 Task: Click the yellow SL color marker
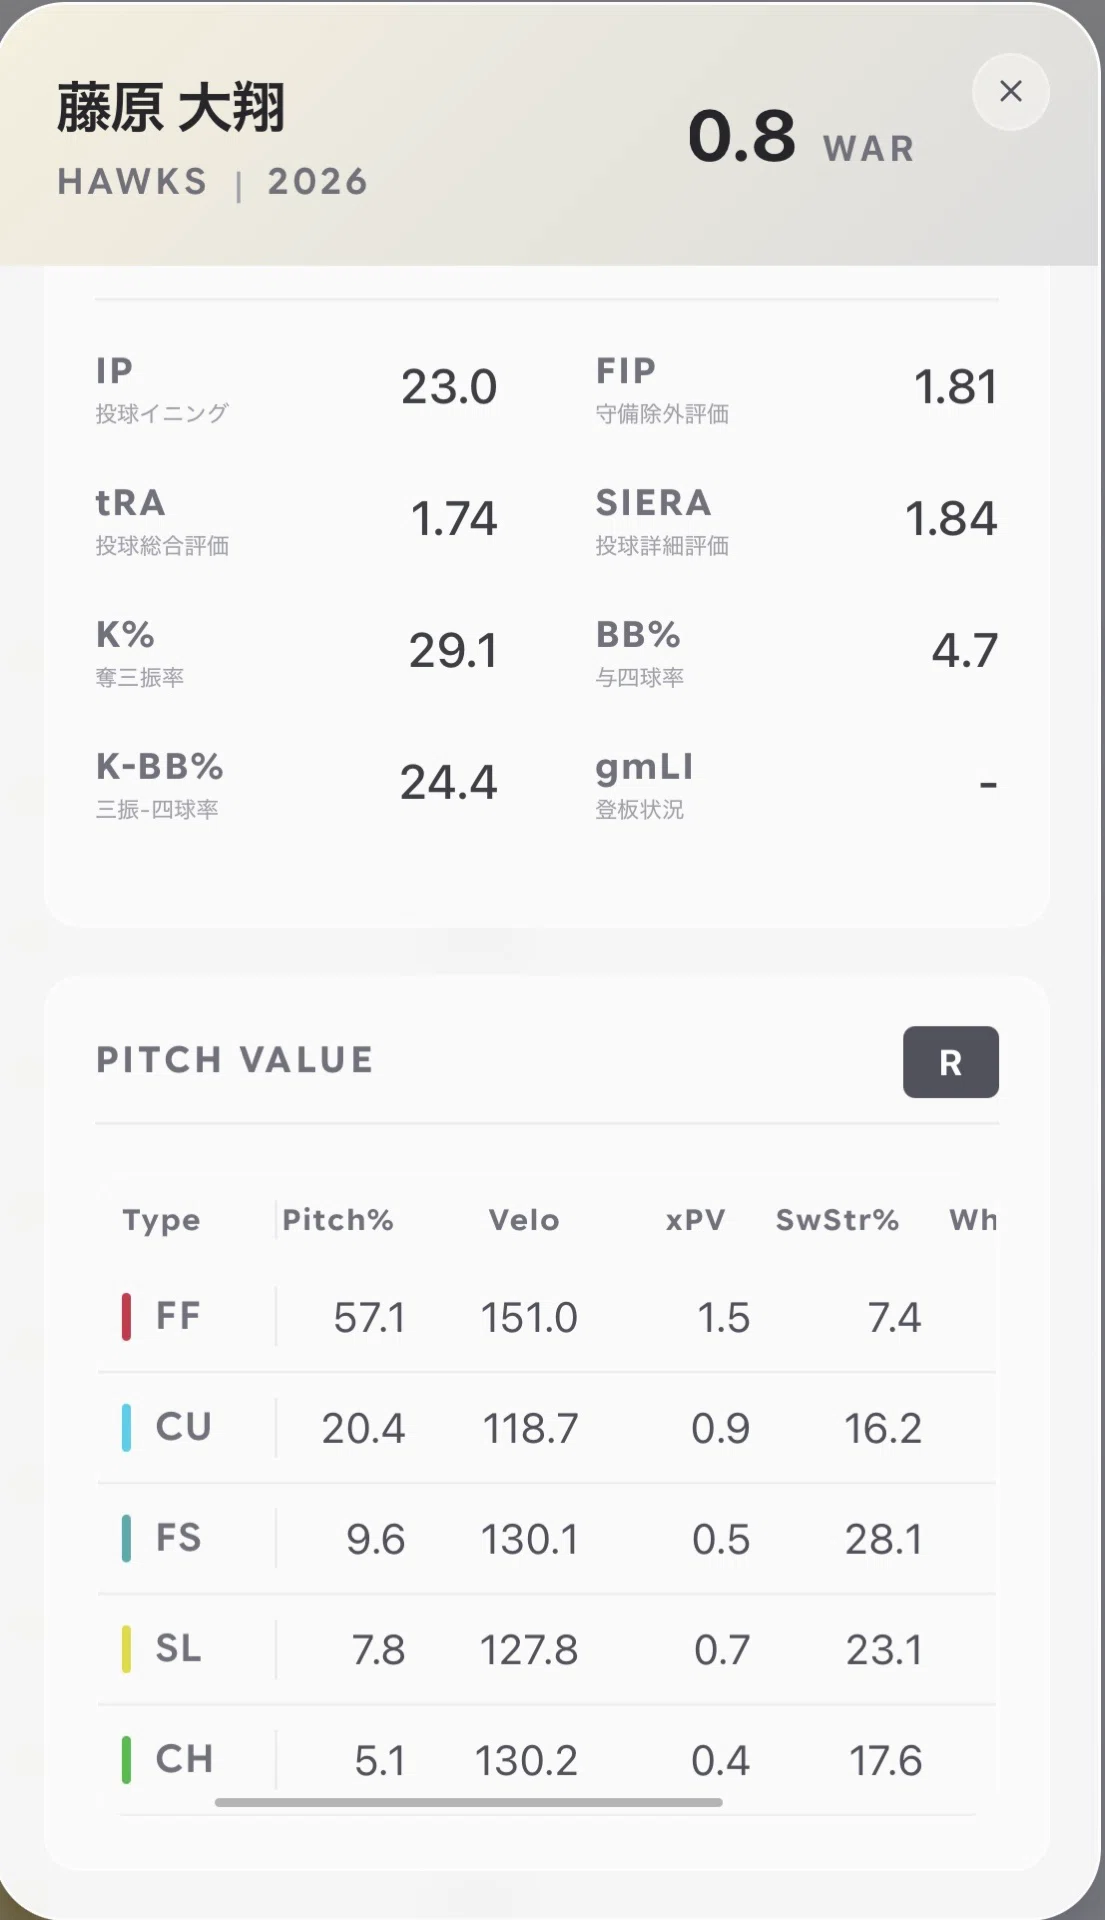(x=126, y=1649)
